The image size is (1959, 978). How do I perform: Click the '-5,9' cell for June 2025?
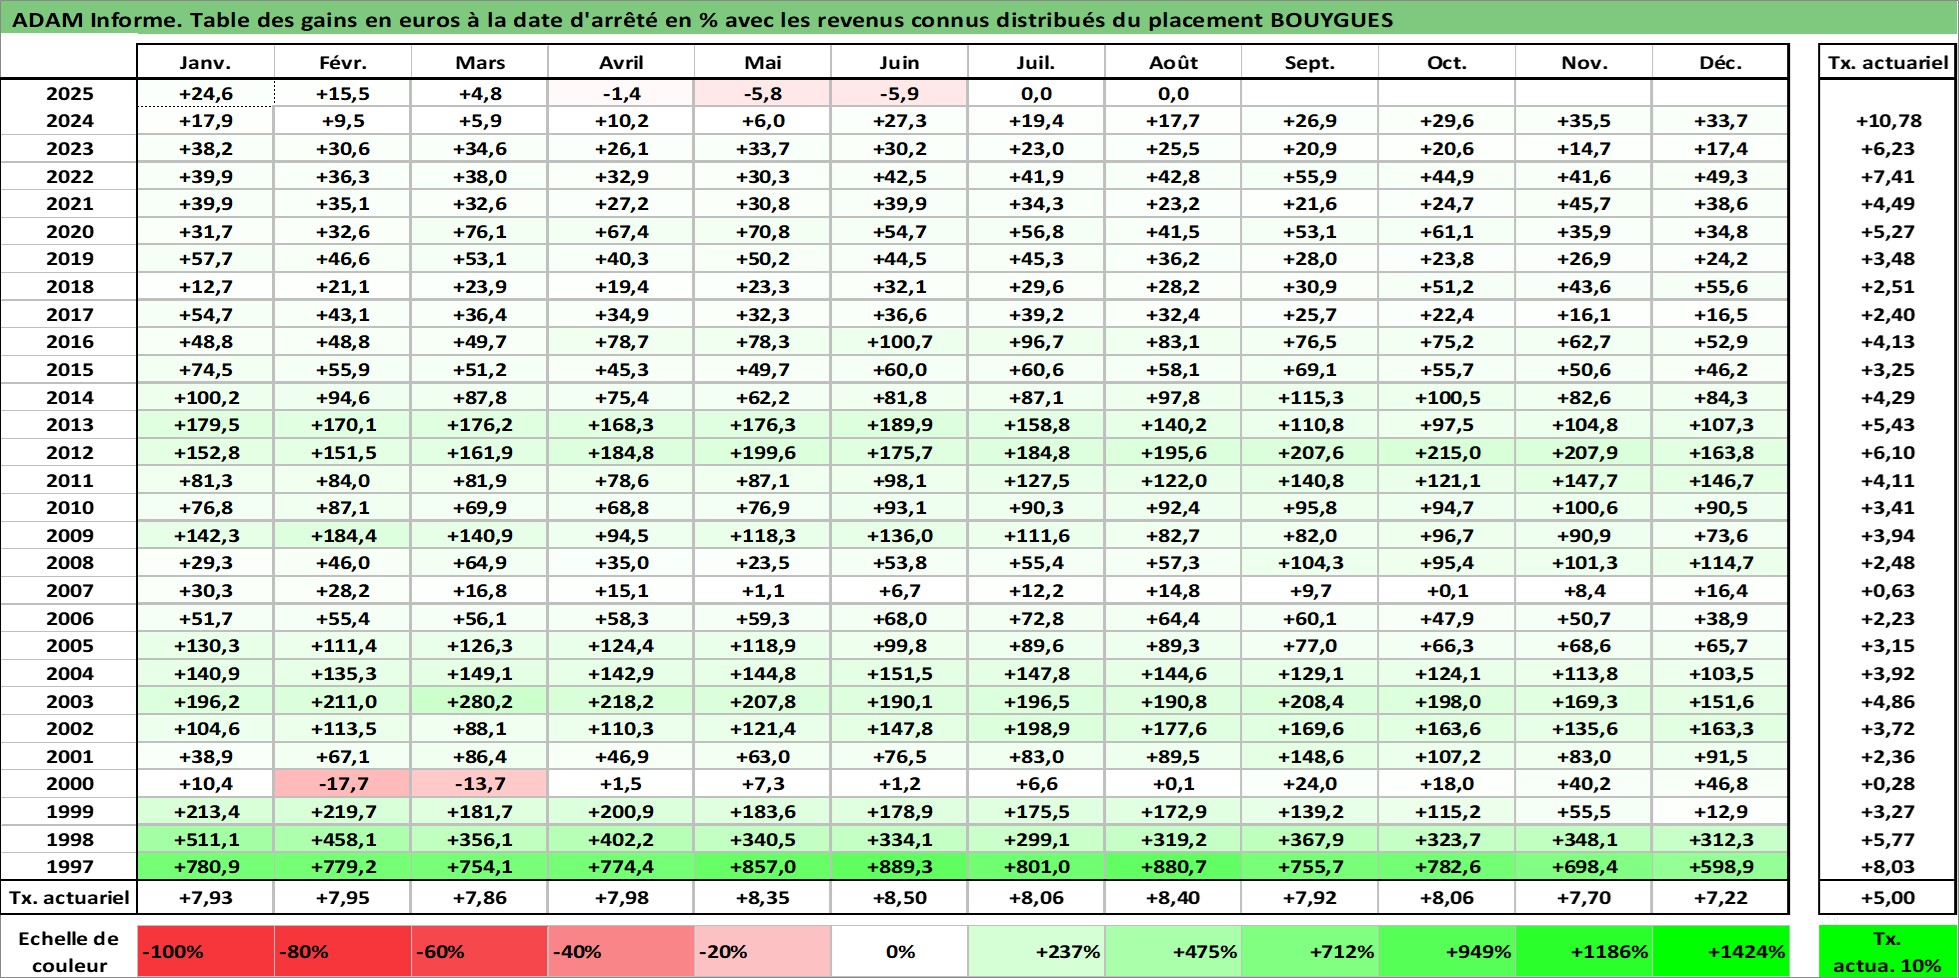(900, 94)
